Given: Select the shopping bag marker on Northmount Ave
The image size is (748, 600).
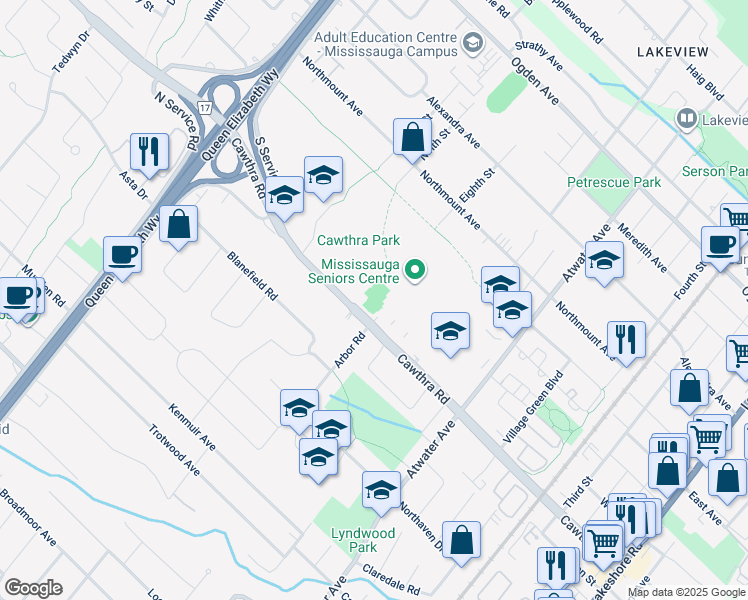Looking at the screenshot, I should click(x=413, y=137).
